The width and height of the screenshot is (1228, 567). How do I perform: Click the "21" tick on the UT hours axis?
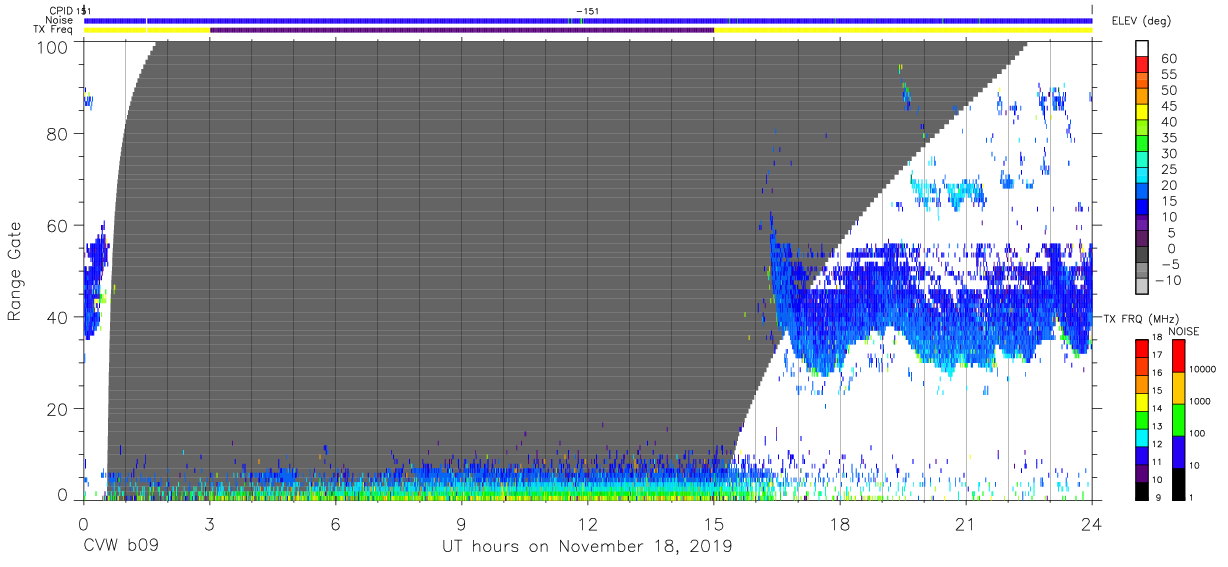pyautogui.click(x=966, y=524)
